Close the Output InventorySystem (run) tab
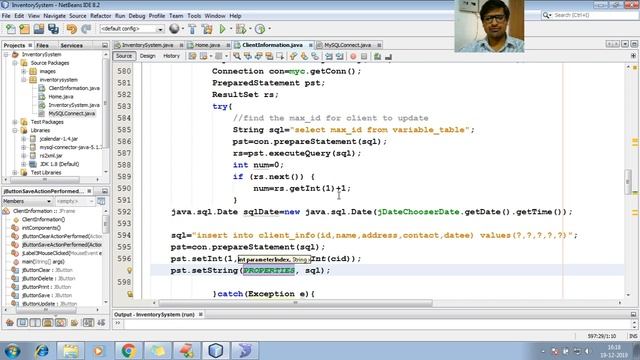640x360 pixels. [x=200, y=314]
